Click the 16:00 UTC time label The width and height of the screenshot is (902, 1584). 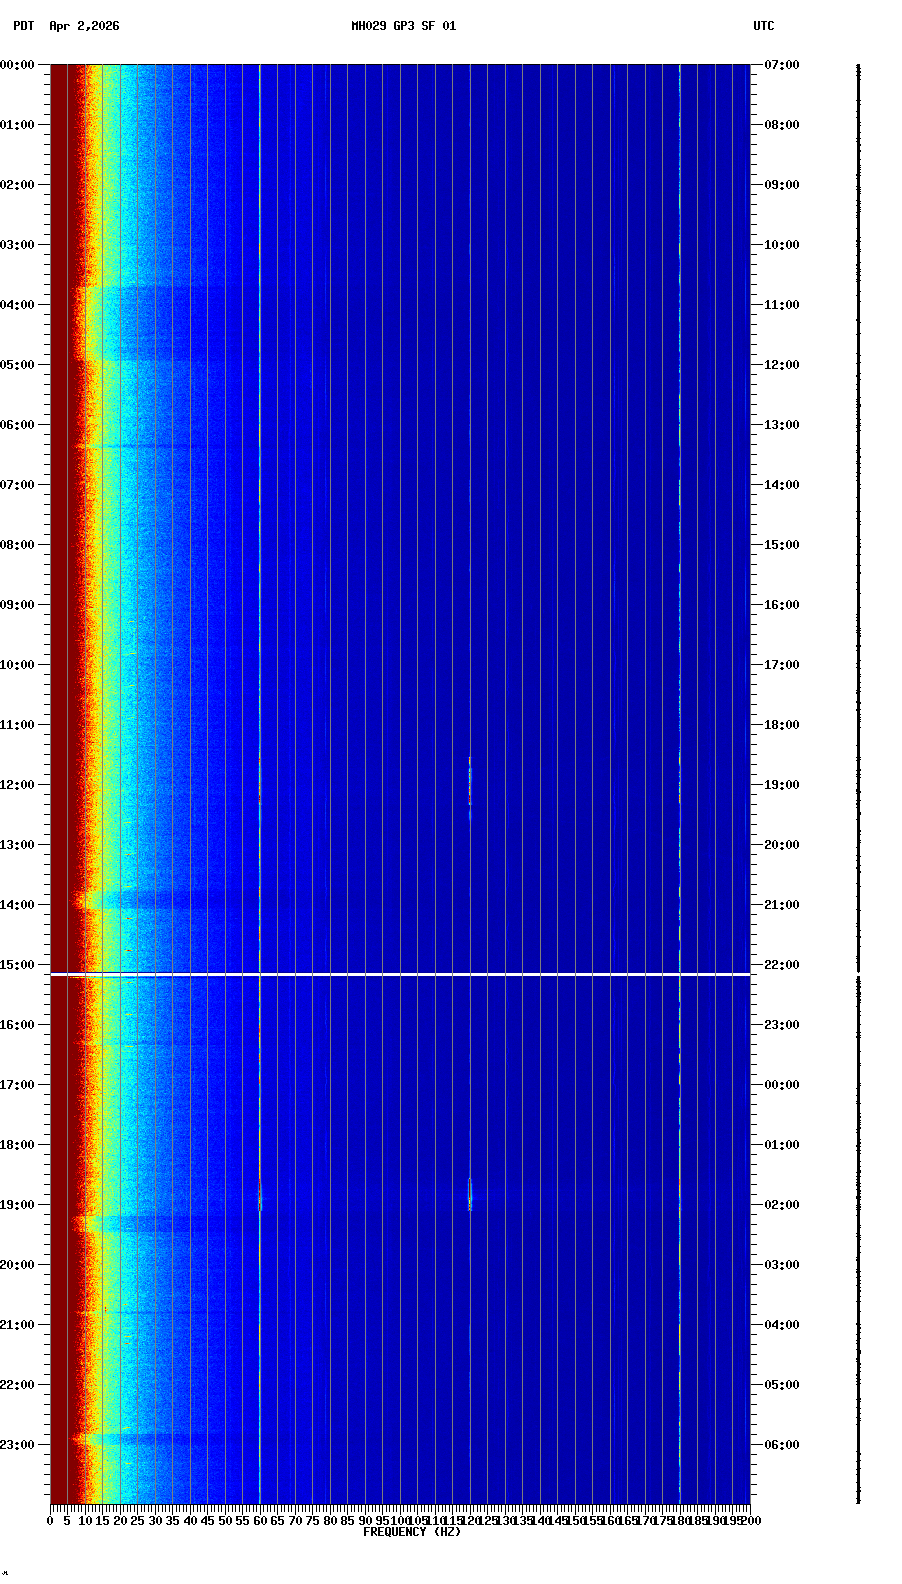click(x=782, y=605)
